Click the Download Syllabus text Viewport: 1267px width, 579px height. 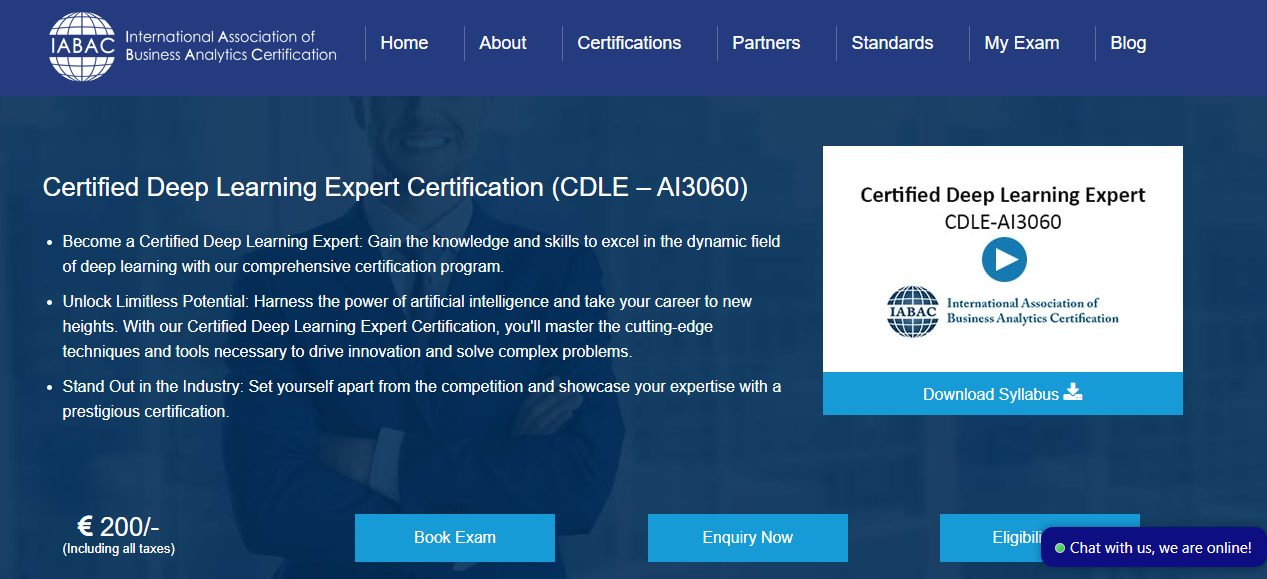990,394
